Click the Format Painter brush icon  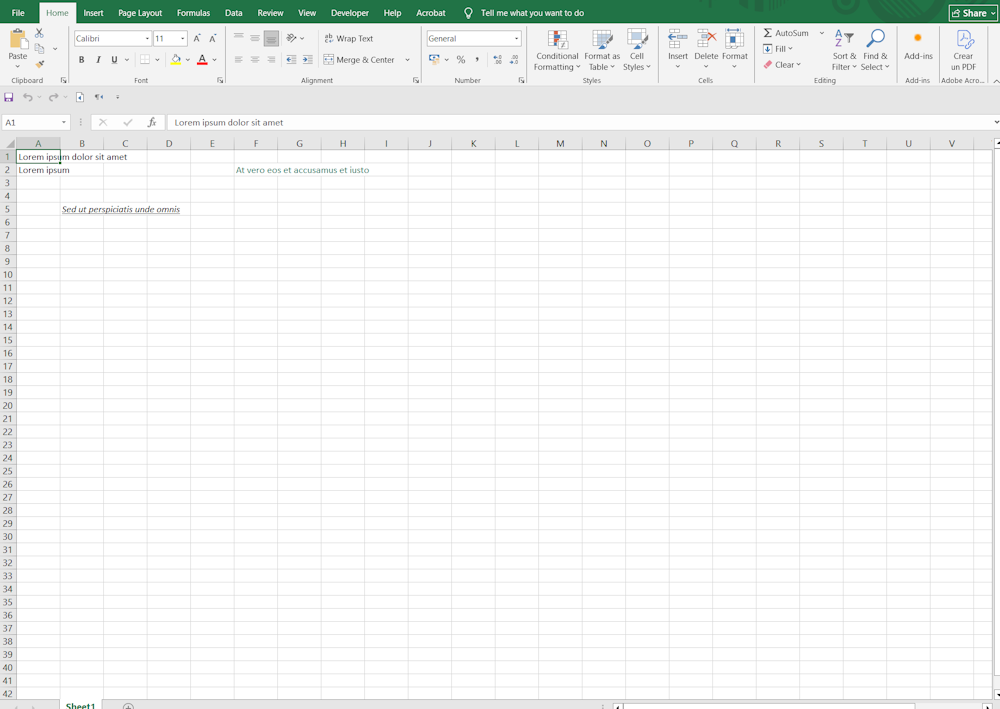[x=40, y=64]
